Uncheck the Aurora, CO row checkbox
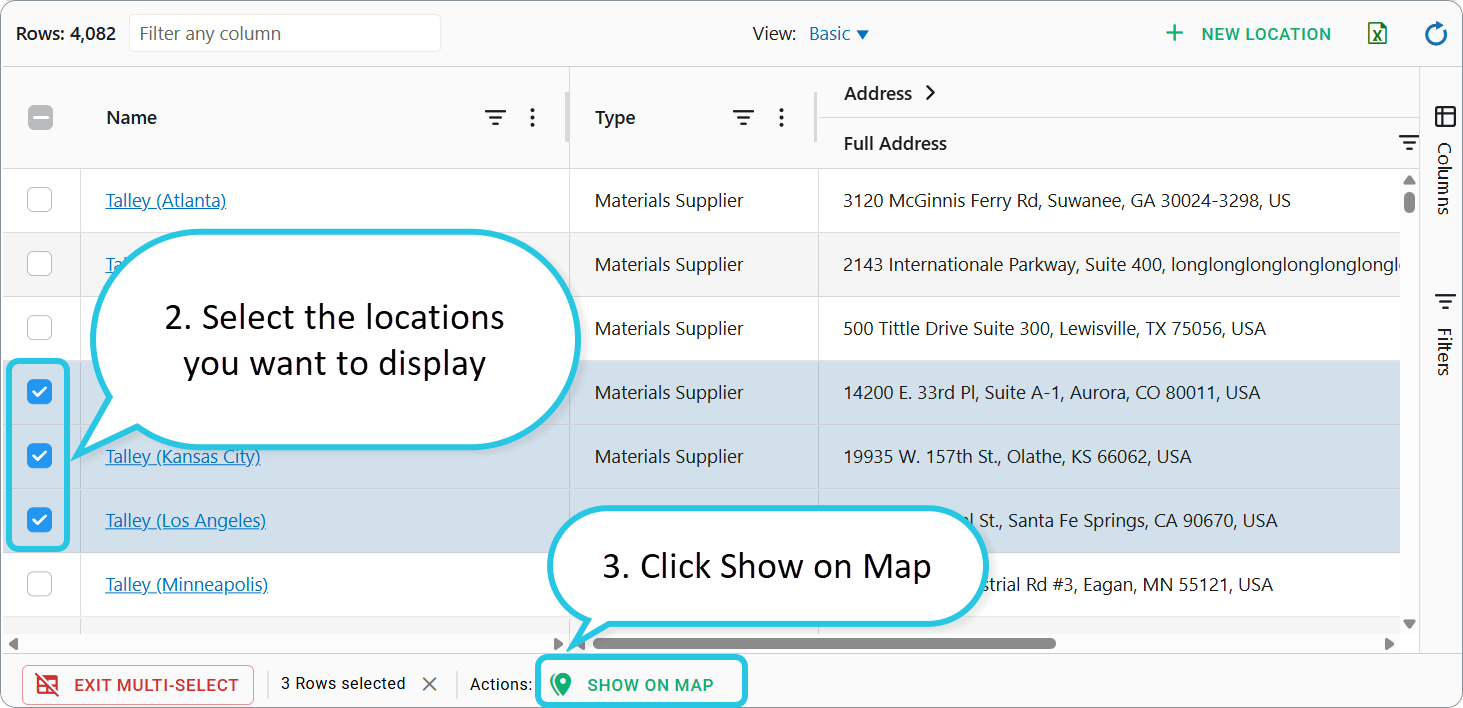This screenshot has width=1463, height=708. pyautogui.click(x=40, y=392)
